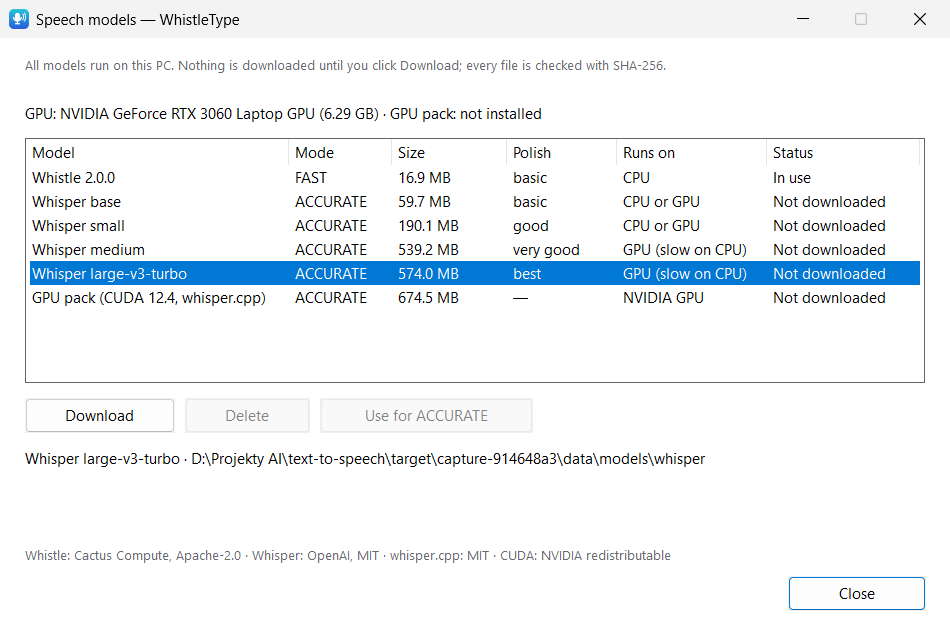Image resolution: width=950 pixels, height=626 pixels.
Task: Click the 'very good' polish cell
Action: tap(546, 250)
